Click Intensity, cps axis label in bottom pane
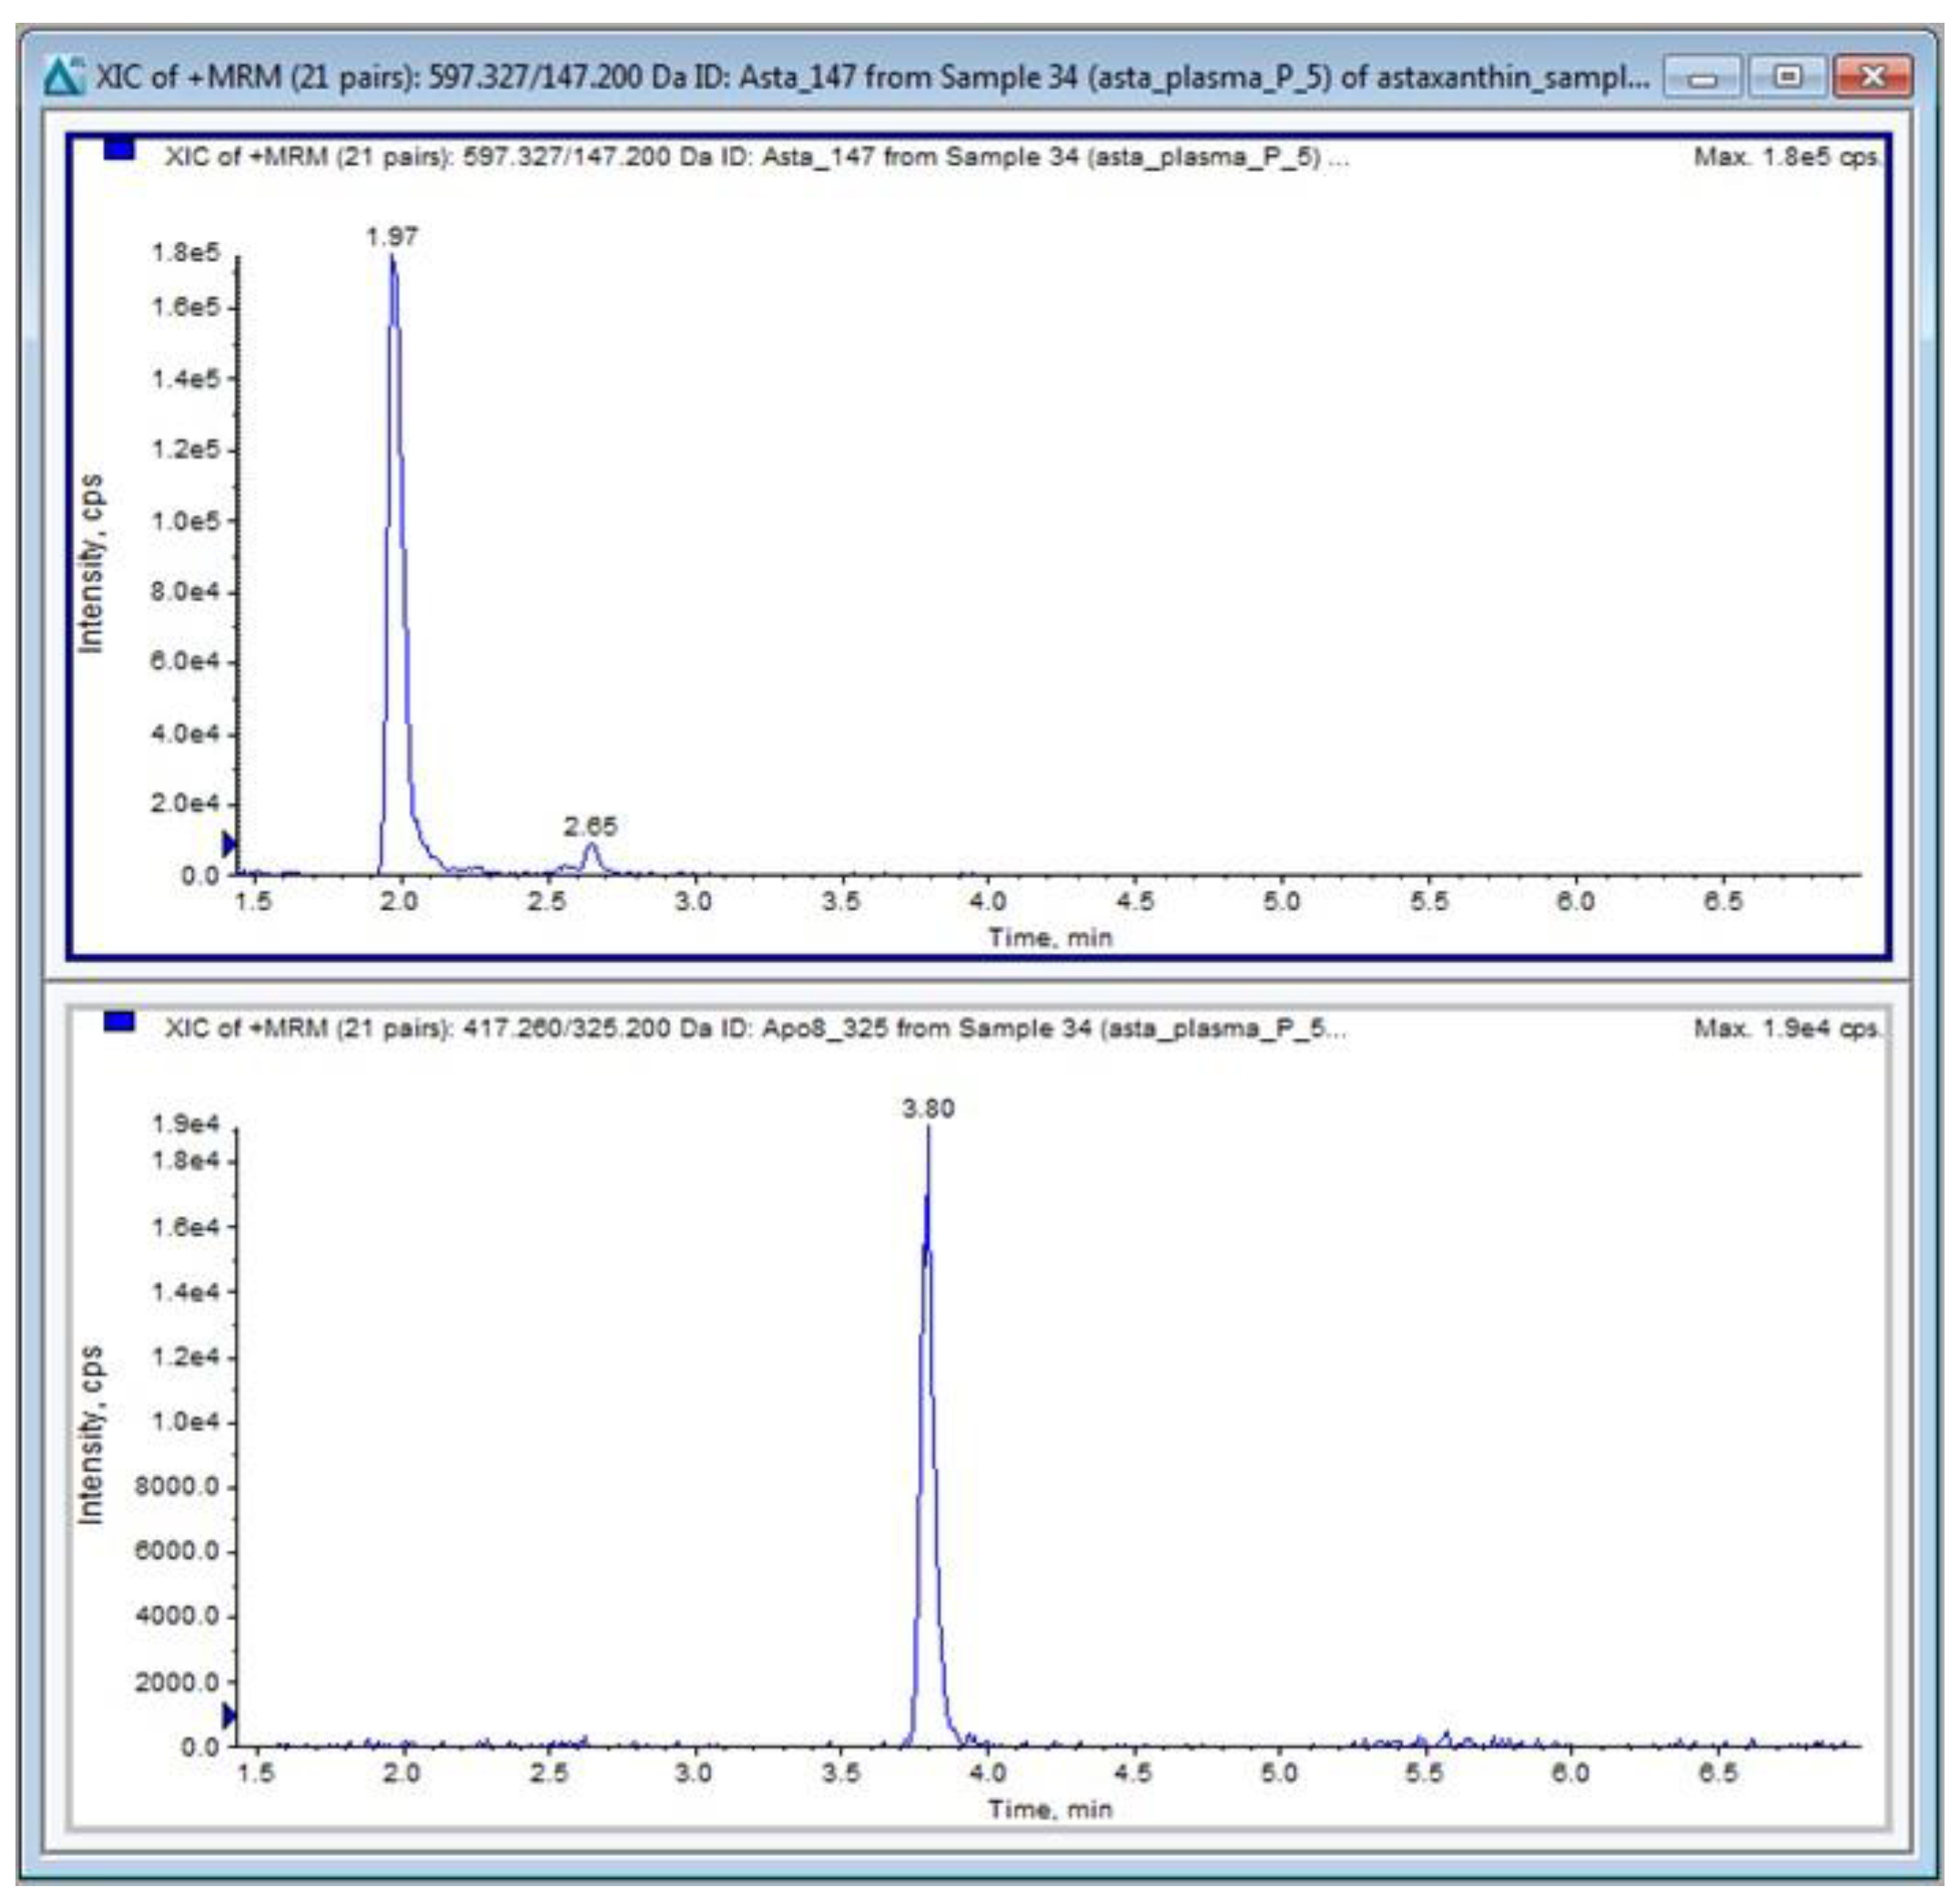Viewport: 1960px width, 1897px height. coord(91,1435)
